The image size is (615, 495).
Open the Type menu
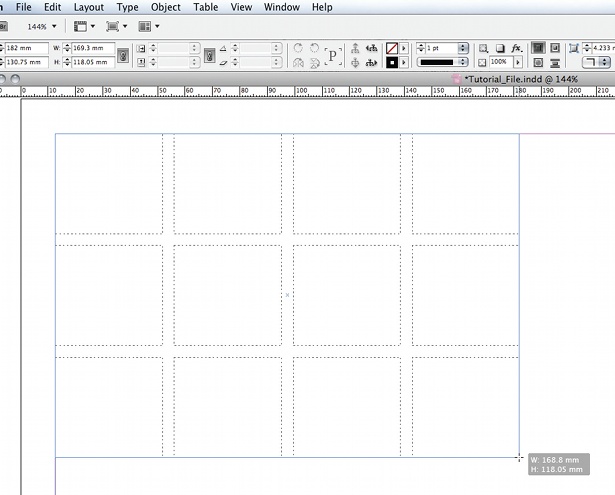[x=127, y=7]
